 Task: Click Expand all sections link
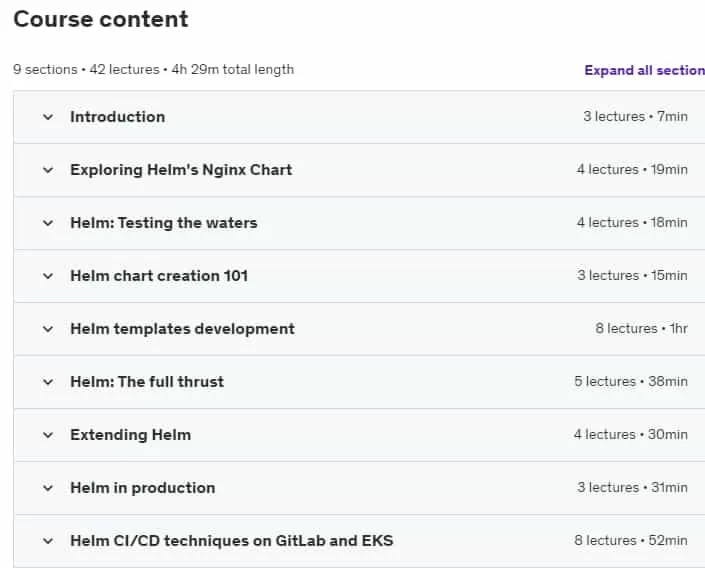(x=644, y=70)
